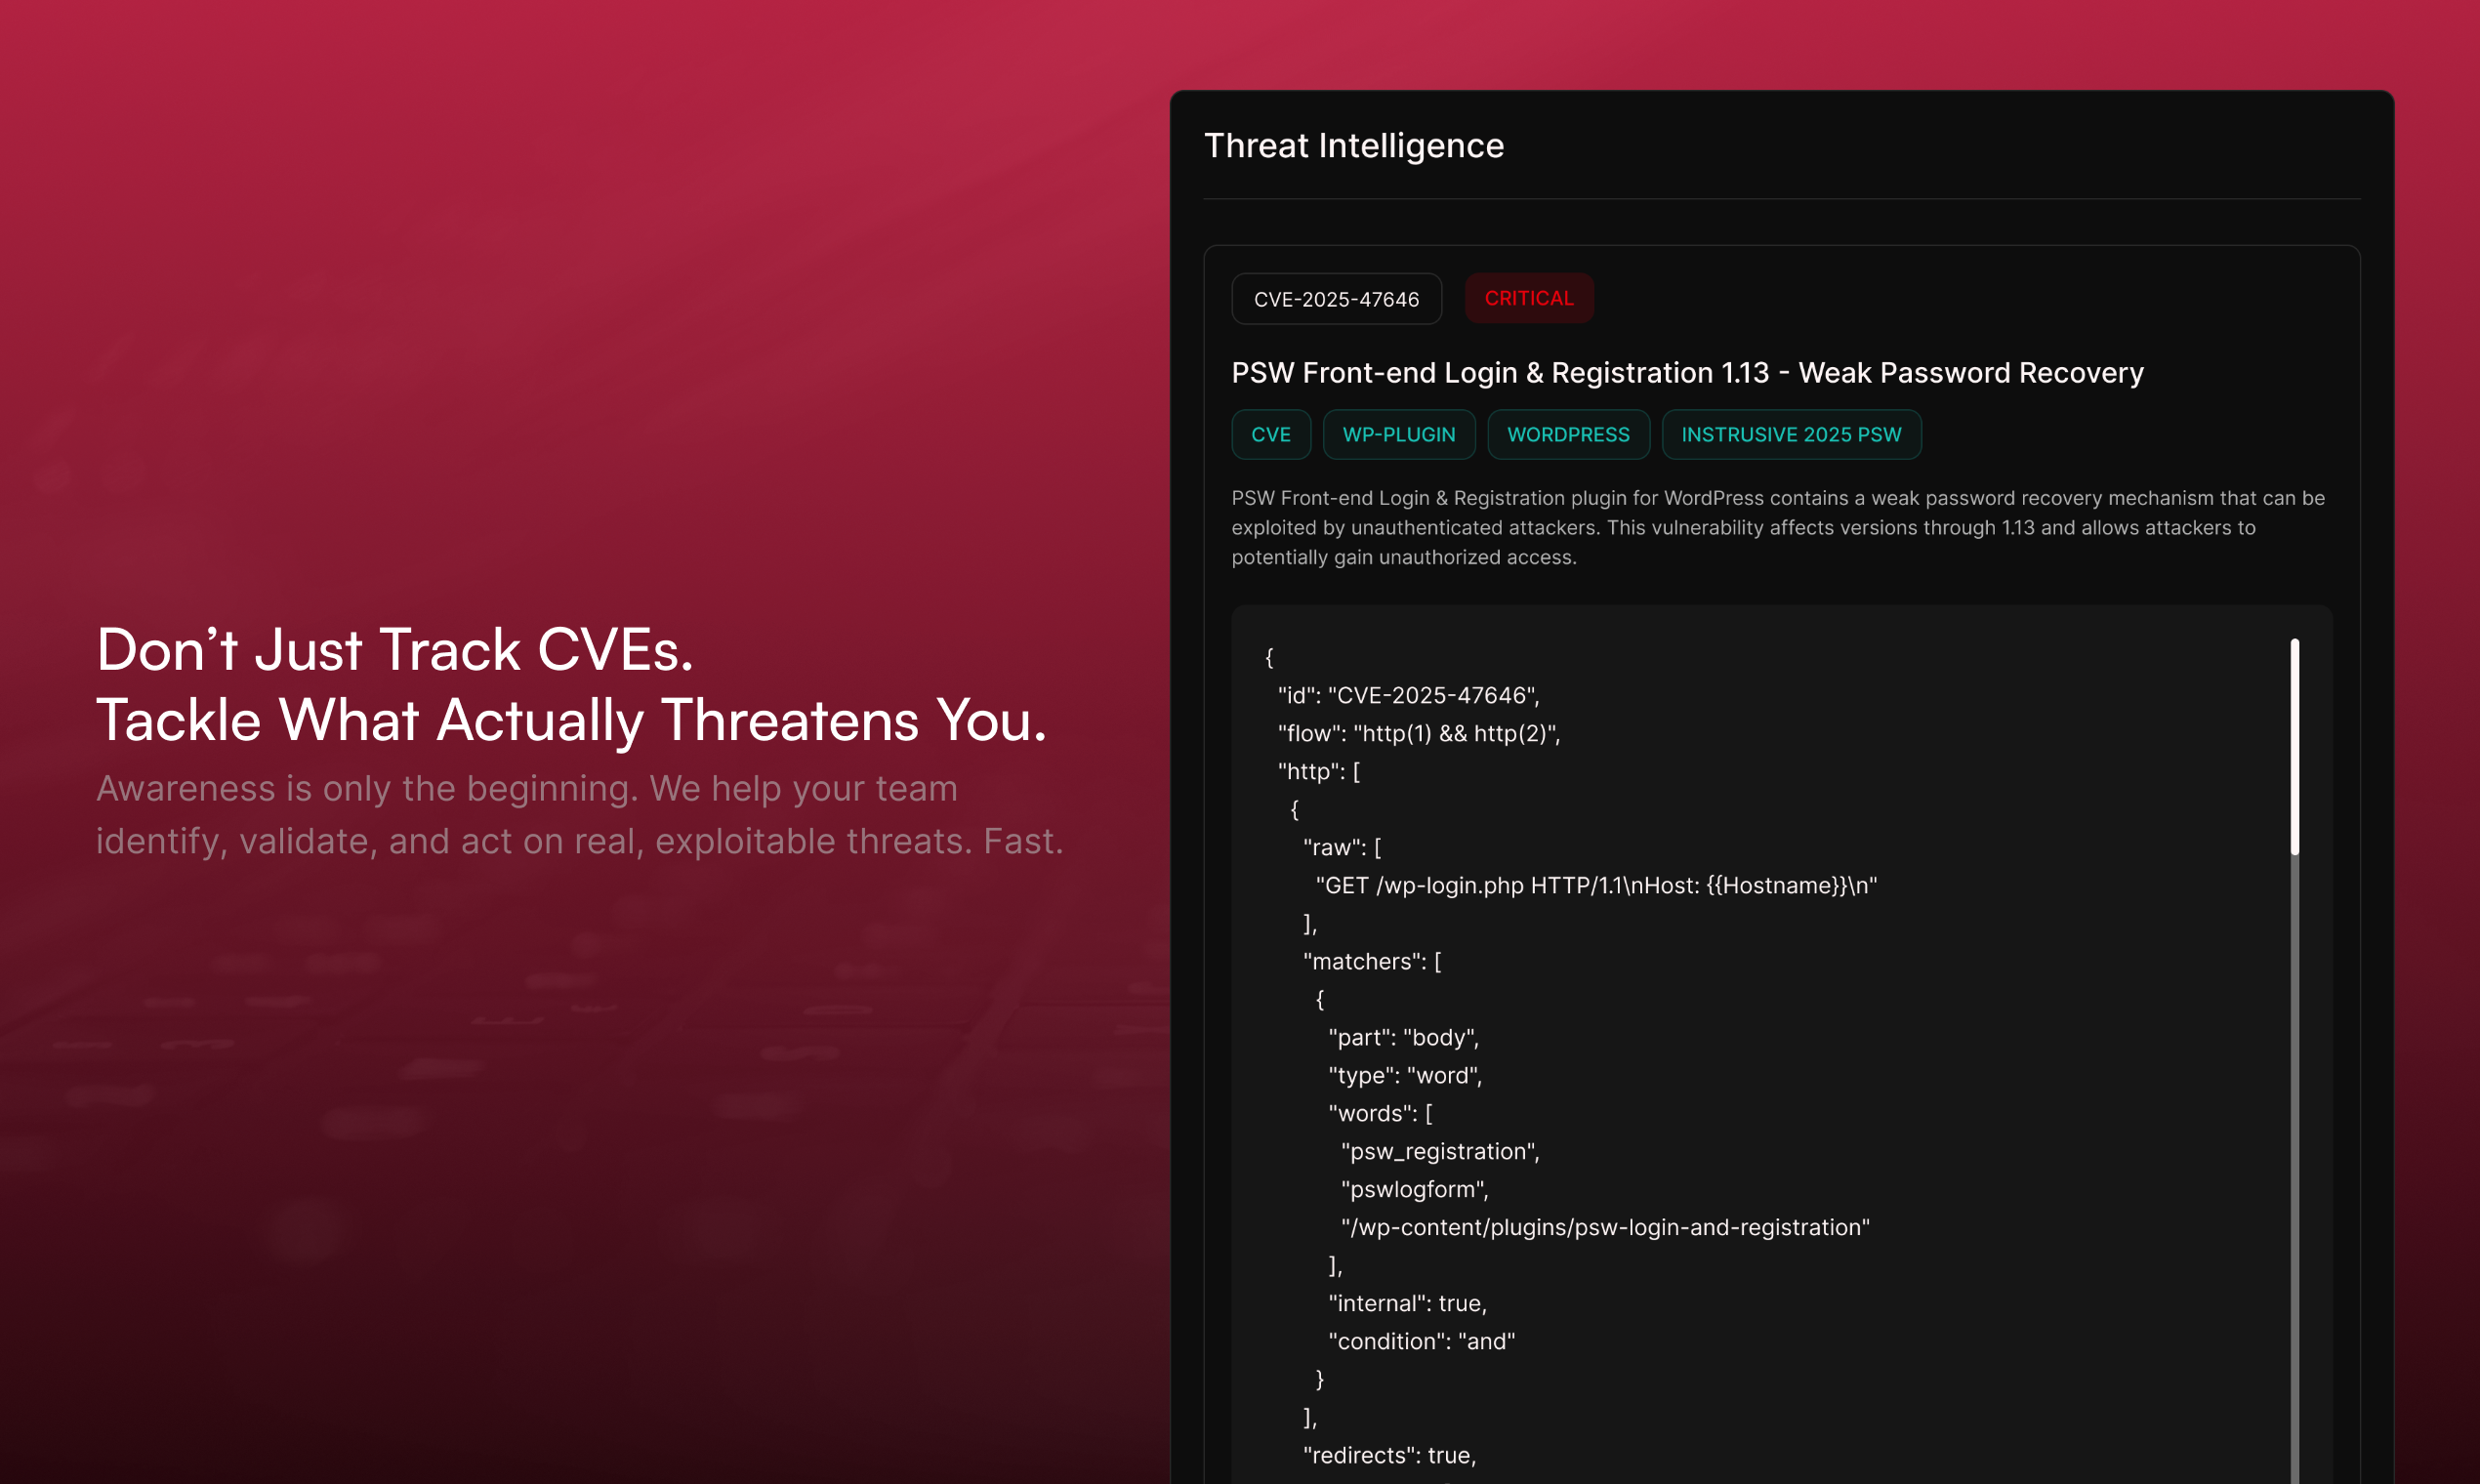Click the "pswlogform" word entry
This screenshot has width=2480, height=1484.
pos(1414,1189)
